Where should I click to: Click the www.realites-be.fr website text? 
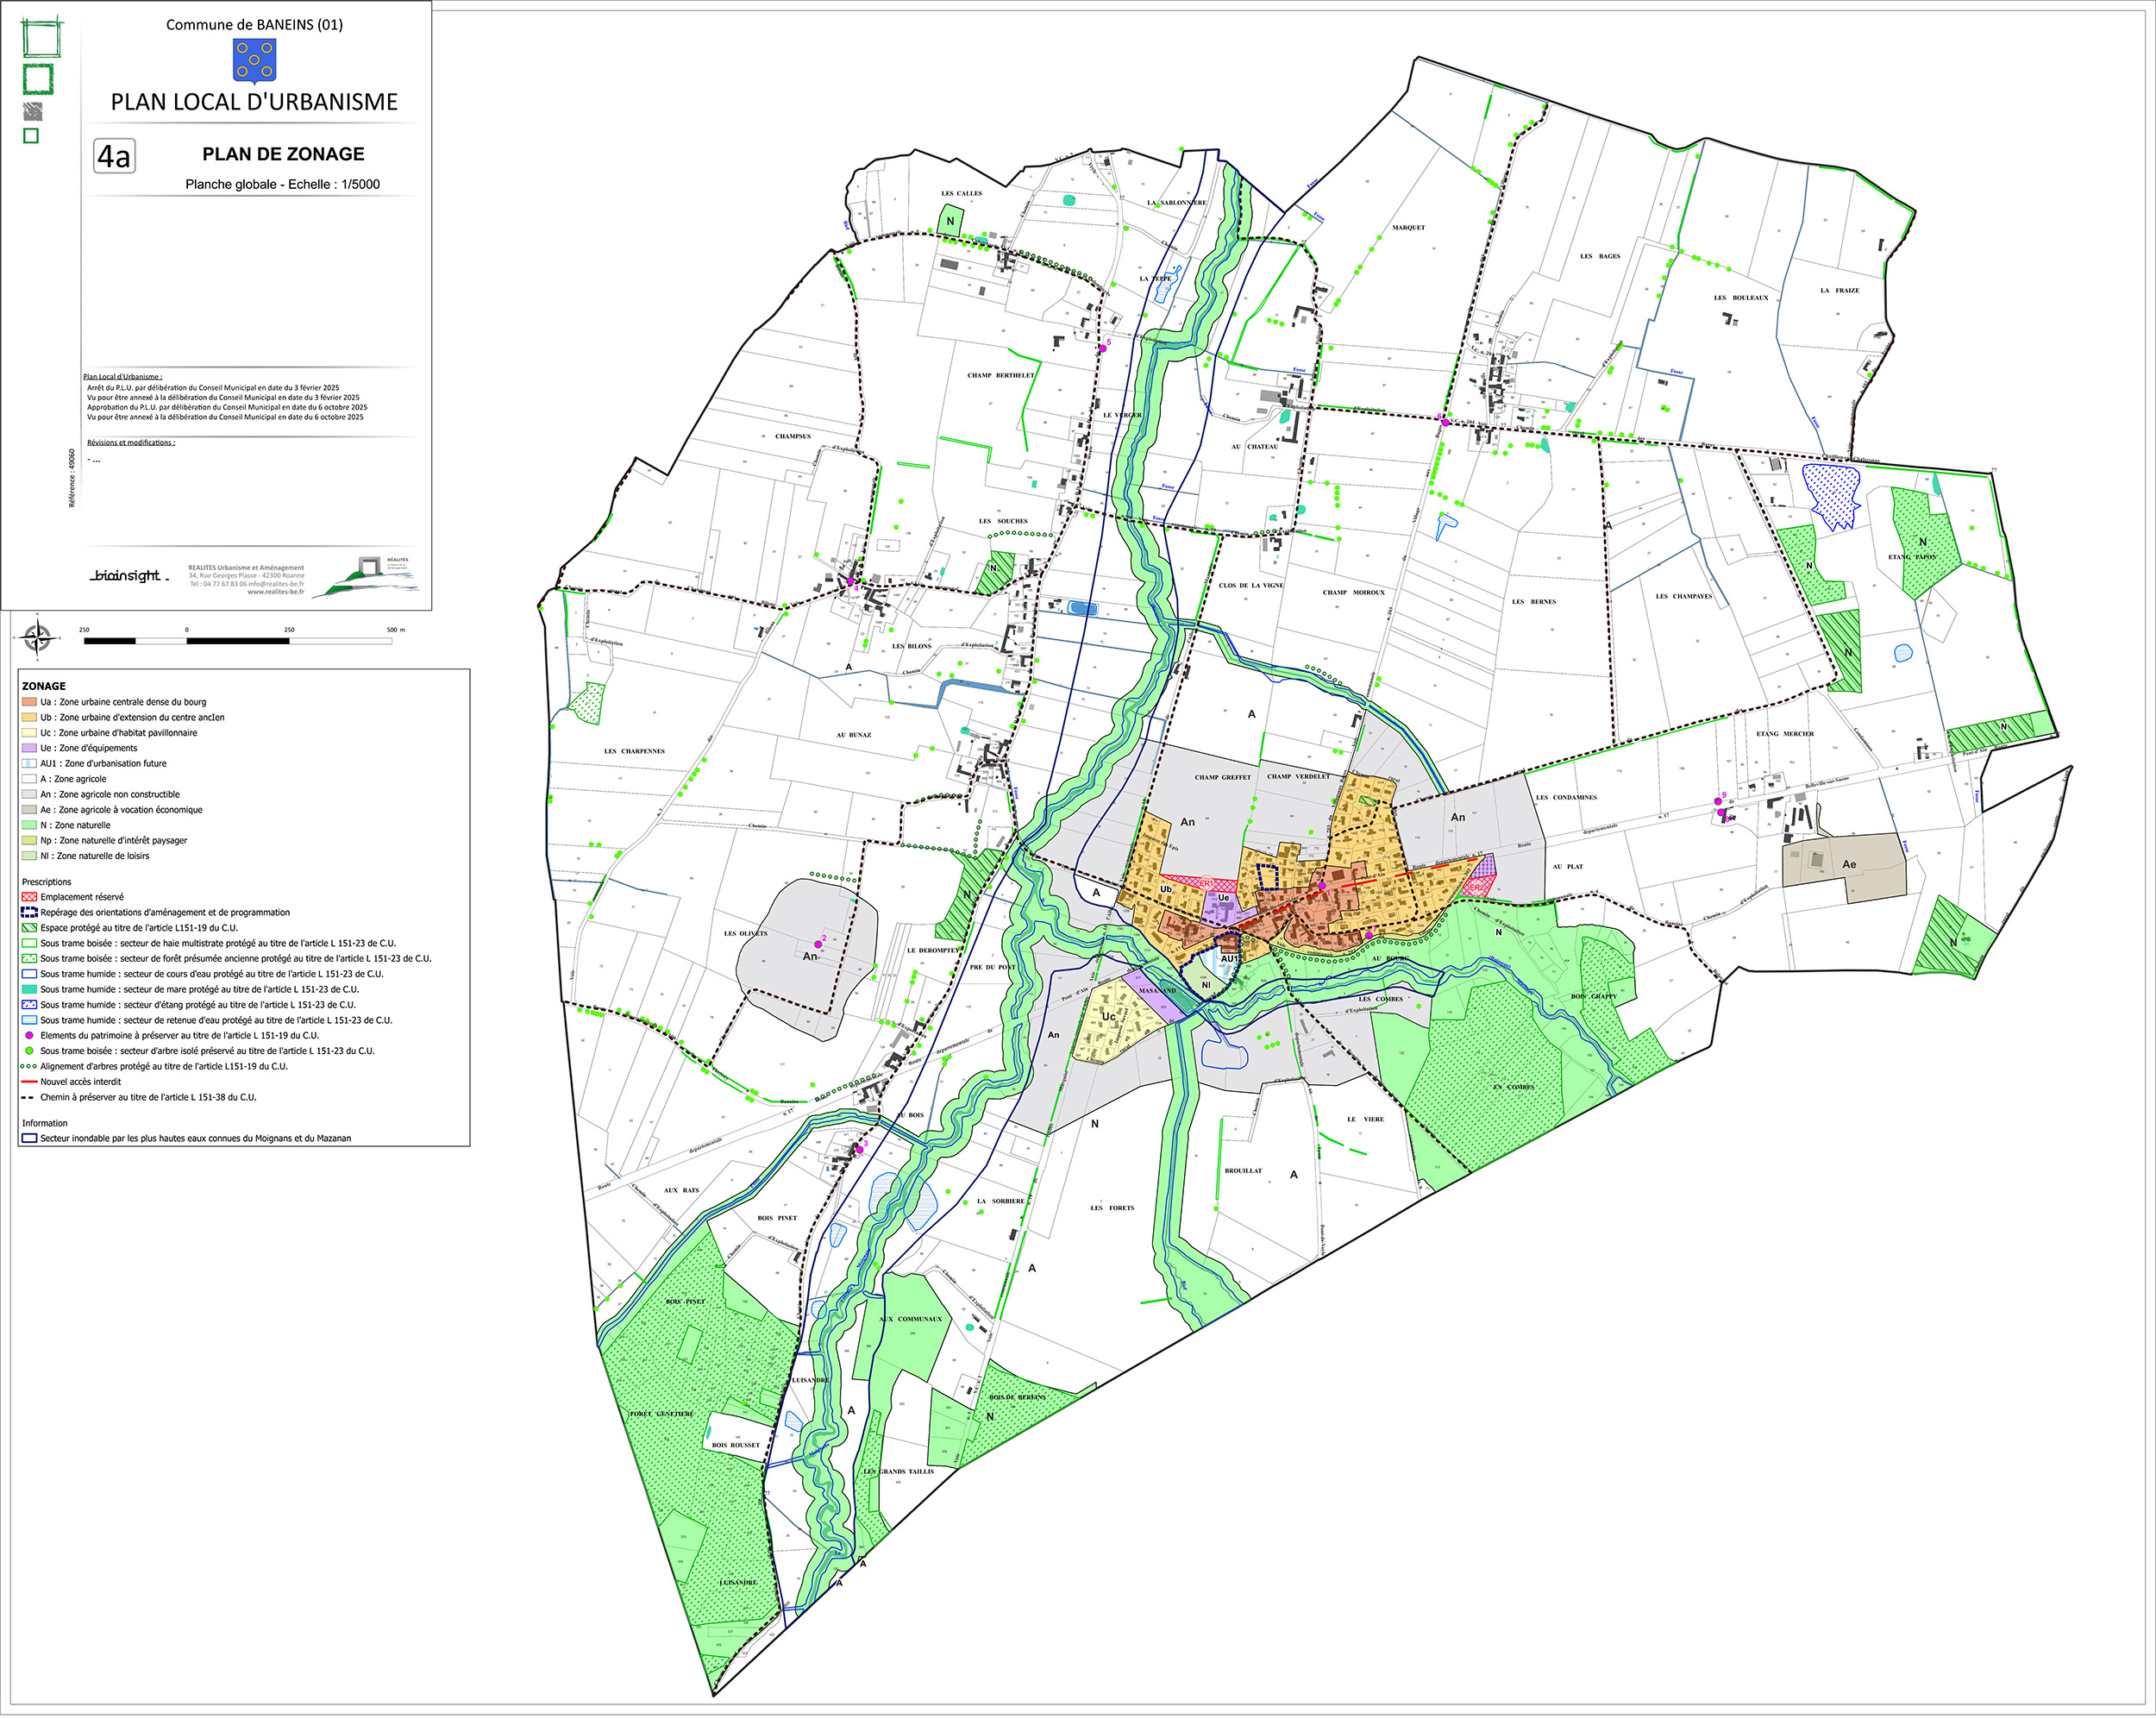point(275,592)
